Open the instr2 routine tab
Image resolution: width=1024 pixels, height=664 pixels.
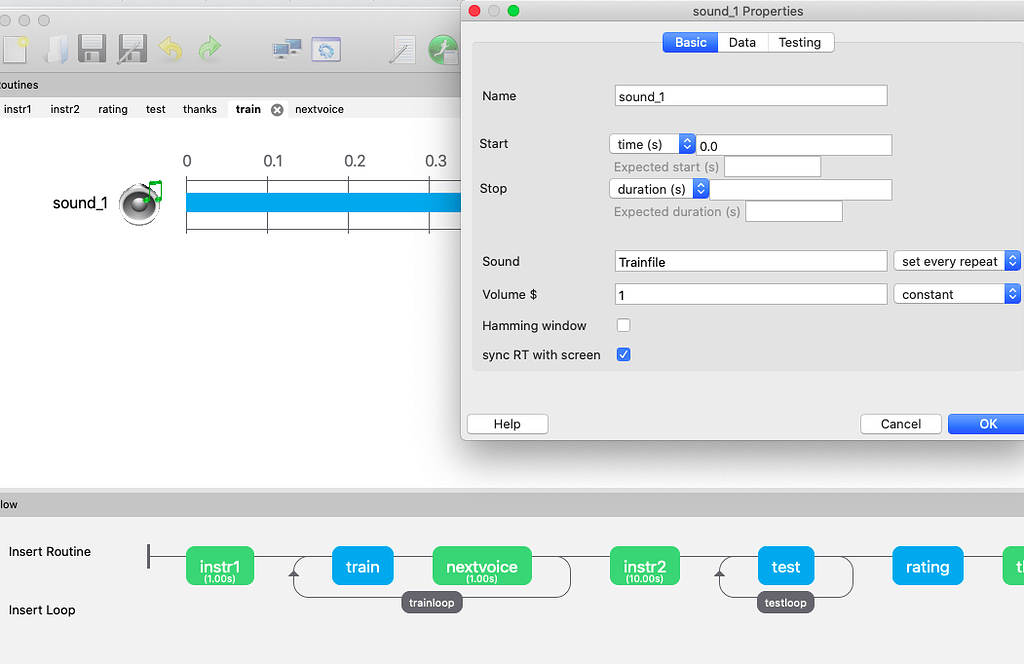click(65, 109)
